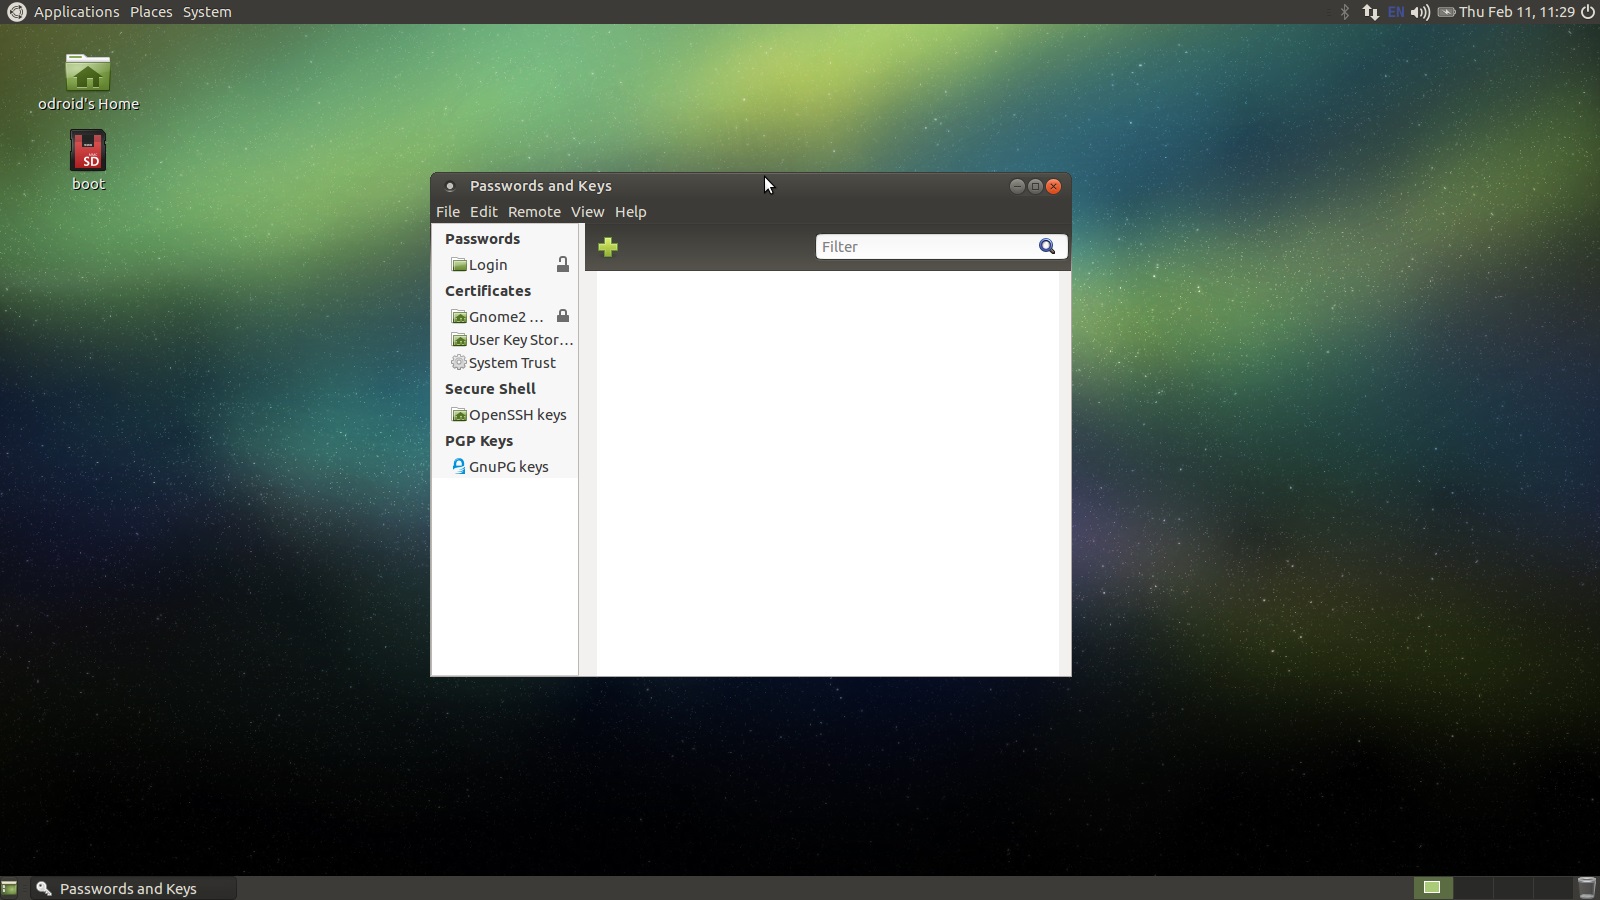Click the Bluetooth icon in the system tray
Viewport: 1600px width, 900px height.
[1345, 12]
